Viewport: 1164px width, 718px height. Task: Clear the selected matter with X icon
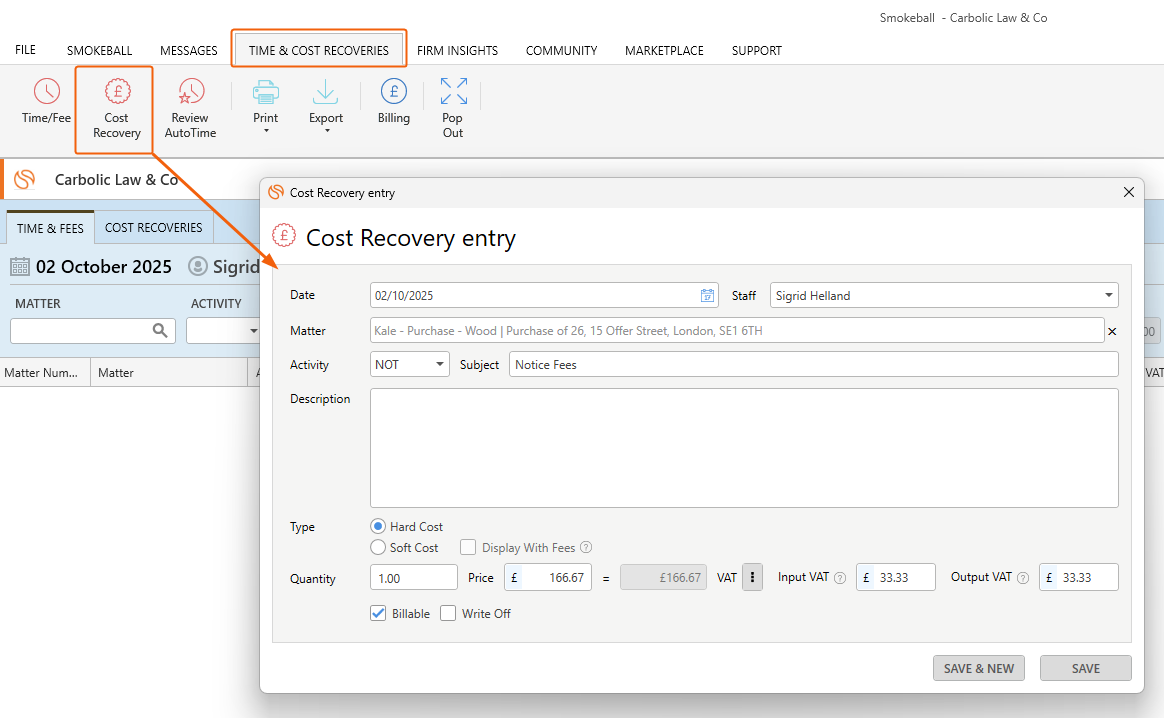[1112, 331]
